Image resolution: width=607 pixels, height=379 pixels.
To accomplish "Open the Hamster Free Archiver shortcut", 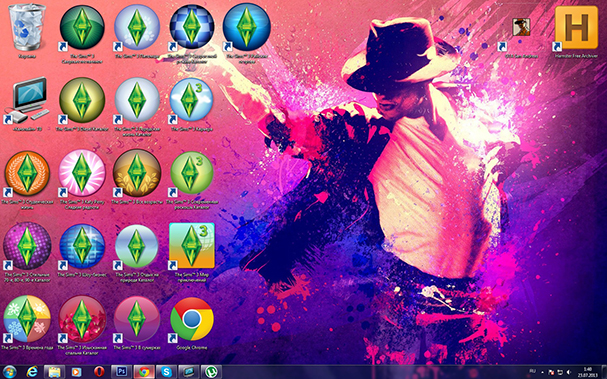I will pyautogui.click(x=576, y=27).
